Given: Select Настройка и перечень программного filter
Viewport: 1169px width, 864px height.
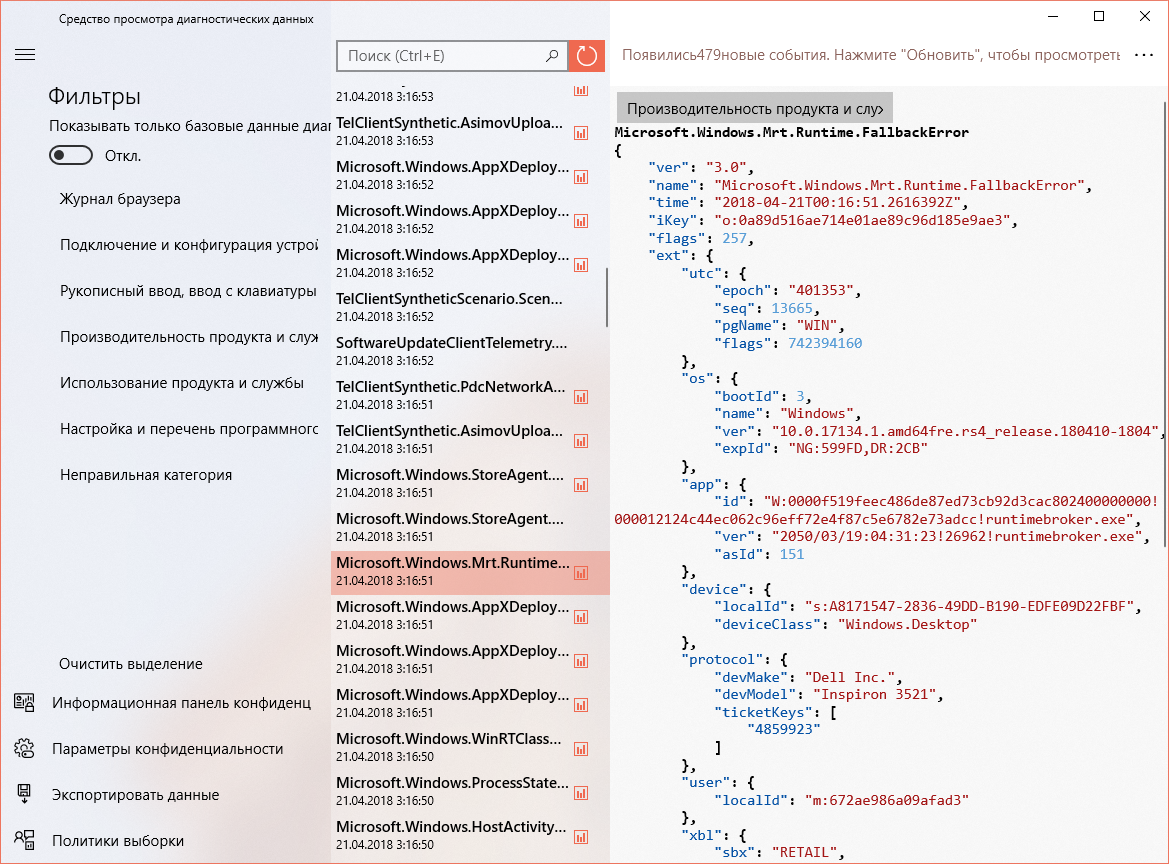Looking at the screenshot, I should pos(189,429).
